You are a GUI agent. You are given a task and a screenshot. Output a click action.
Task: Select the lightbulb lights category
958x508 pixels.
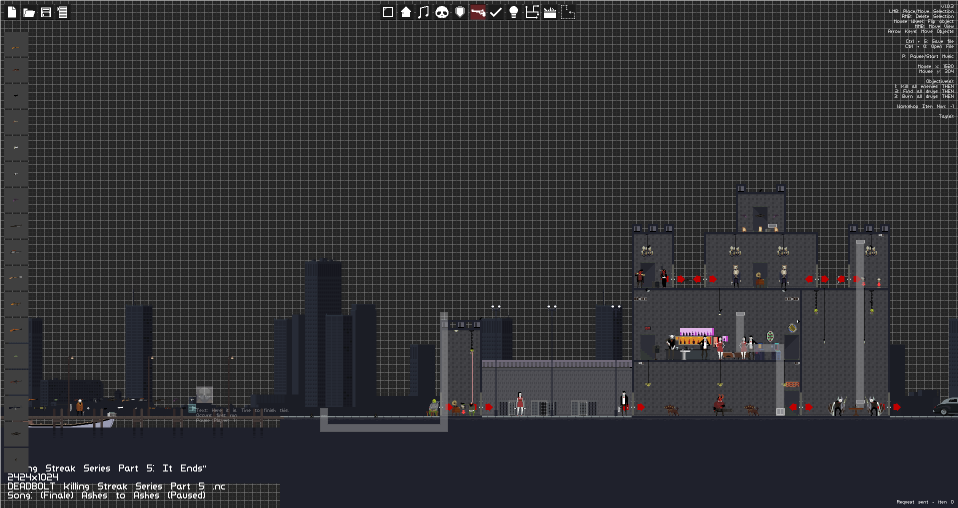click(x=514, y=12)
